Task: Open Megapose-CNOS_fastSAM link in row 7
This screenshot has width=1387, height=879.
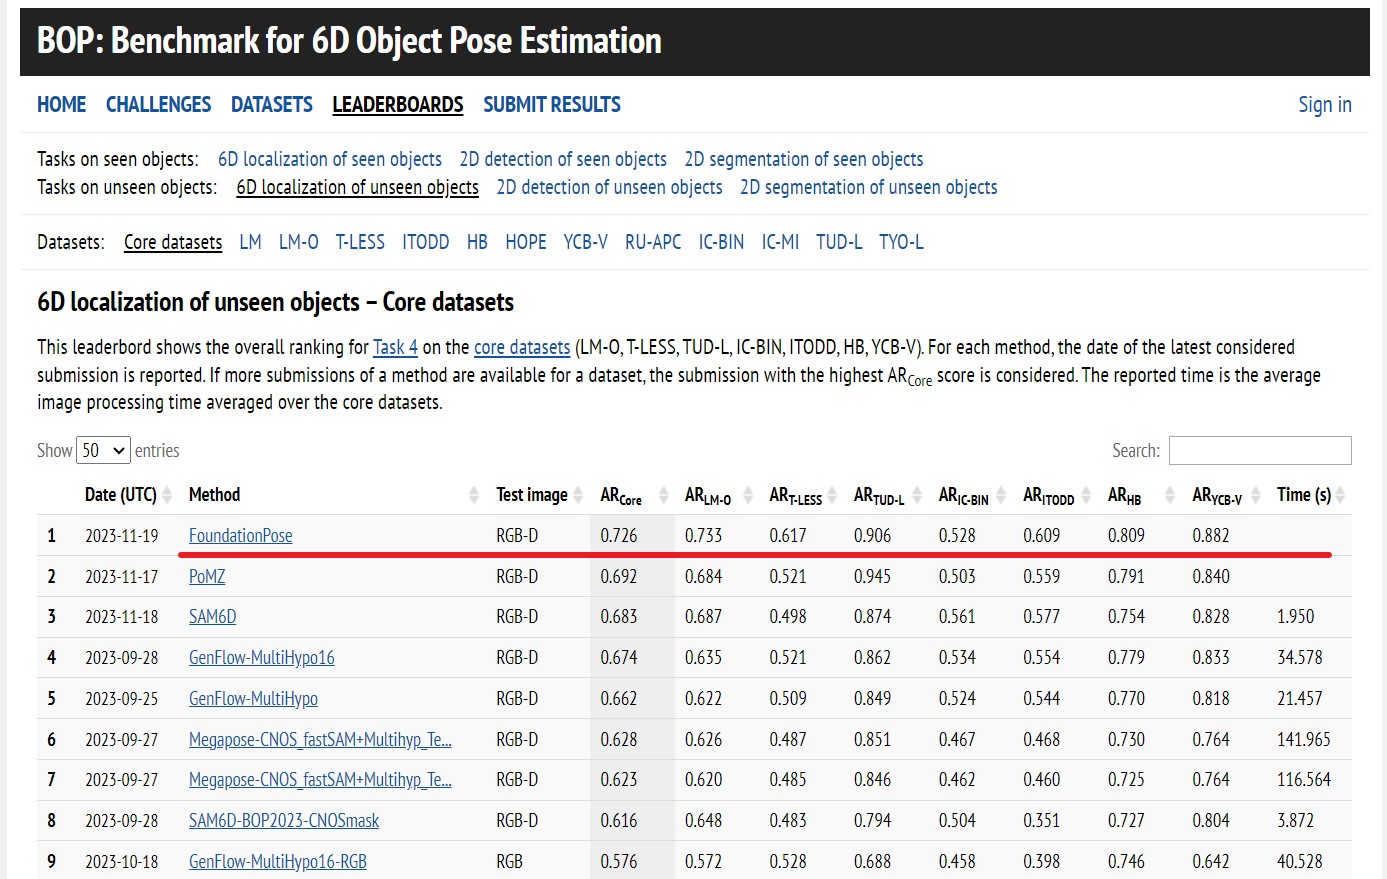Action: click(320, 779)
